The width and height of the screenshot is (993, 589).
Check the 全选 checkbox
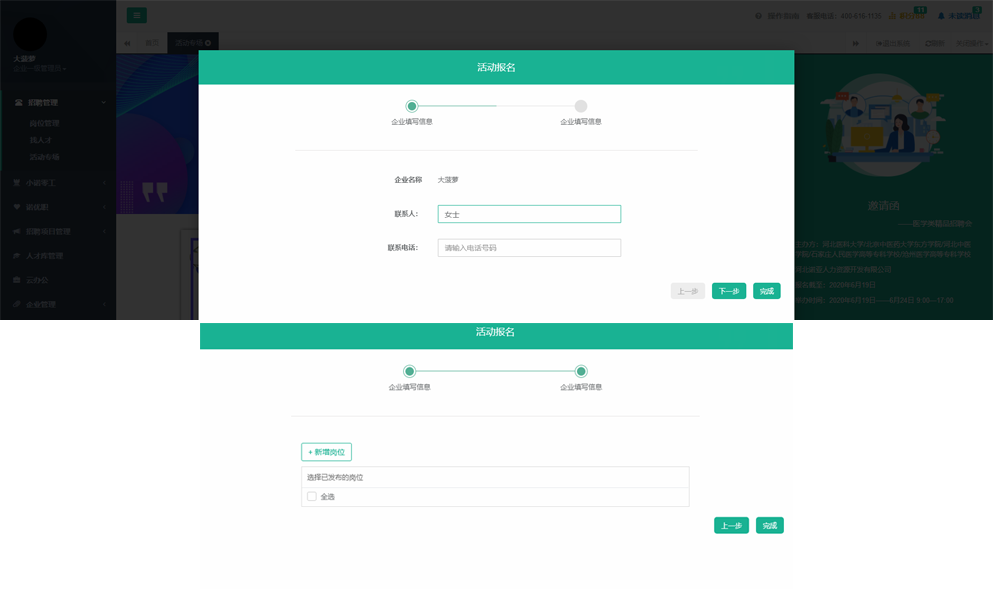pos(312,496)
